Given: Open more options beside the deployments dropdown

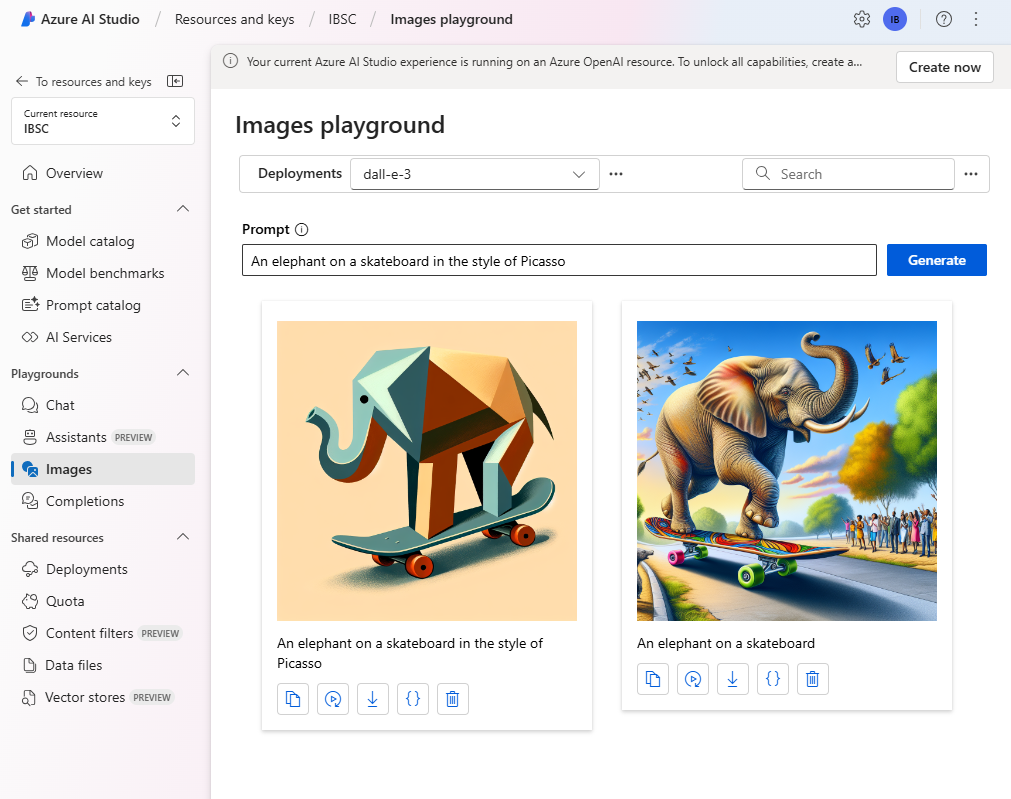Looking at the screenshot, I should [x=616, y=174].
